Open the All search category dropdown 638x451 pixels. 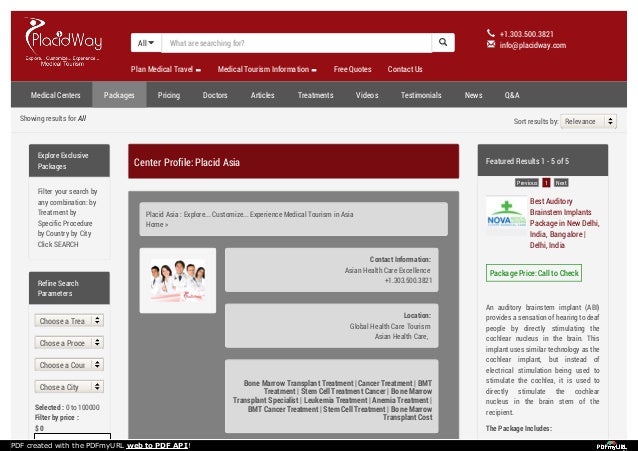[146, 43]
